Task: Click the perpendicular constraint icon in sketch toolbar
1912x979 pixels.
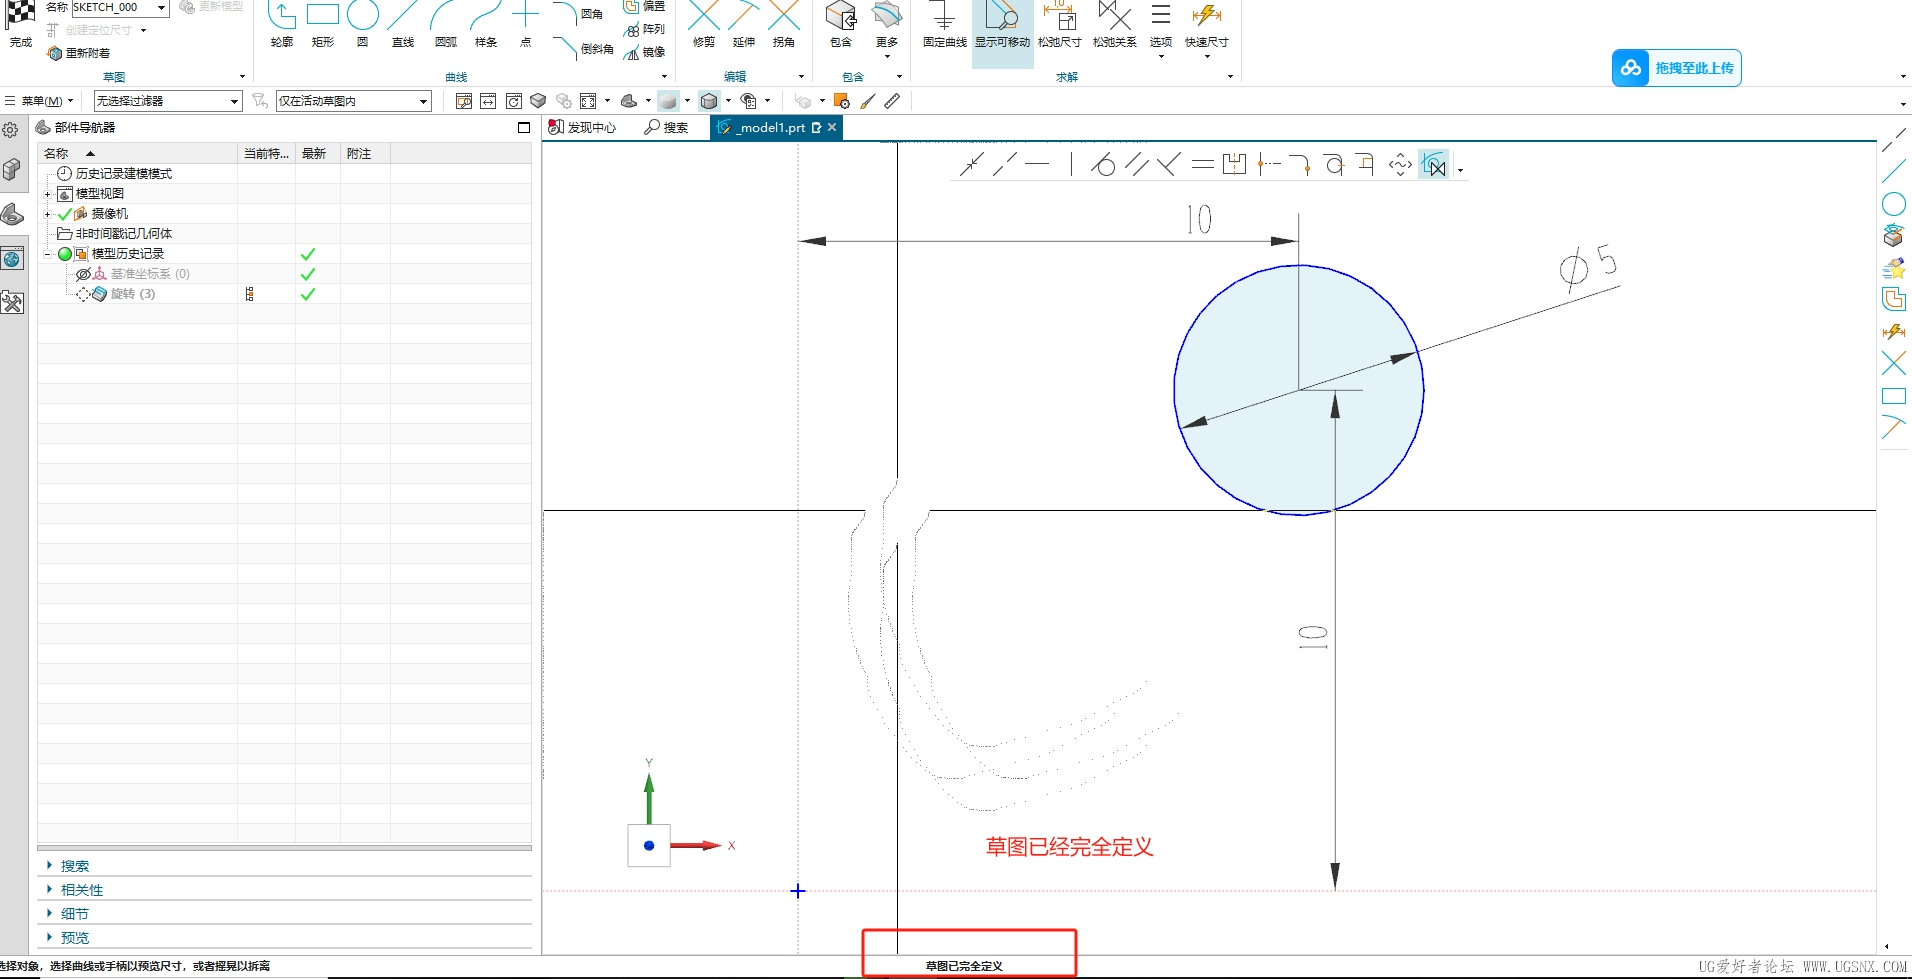Action: tap(1168, 164)
